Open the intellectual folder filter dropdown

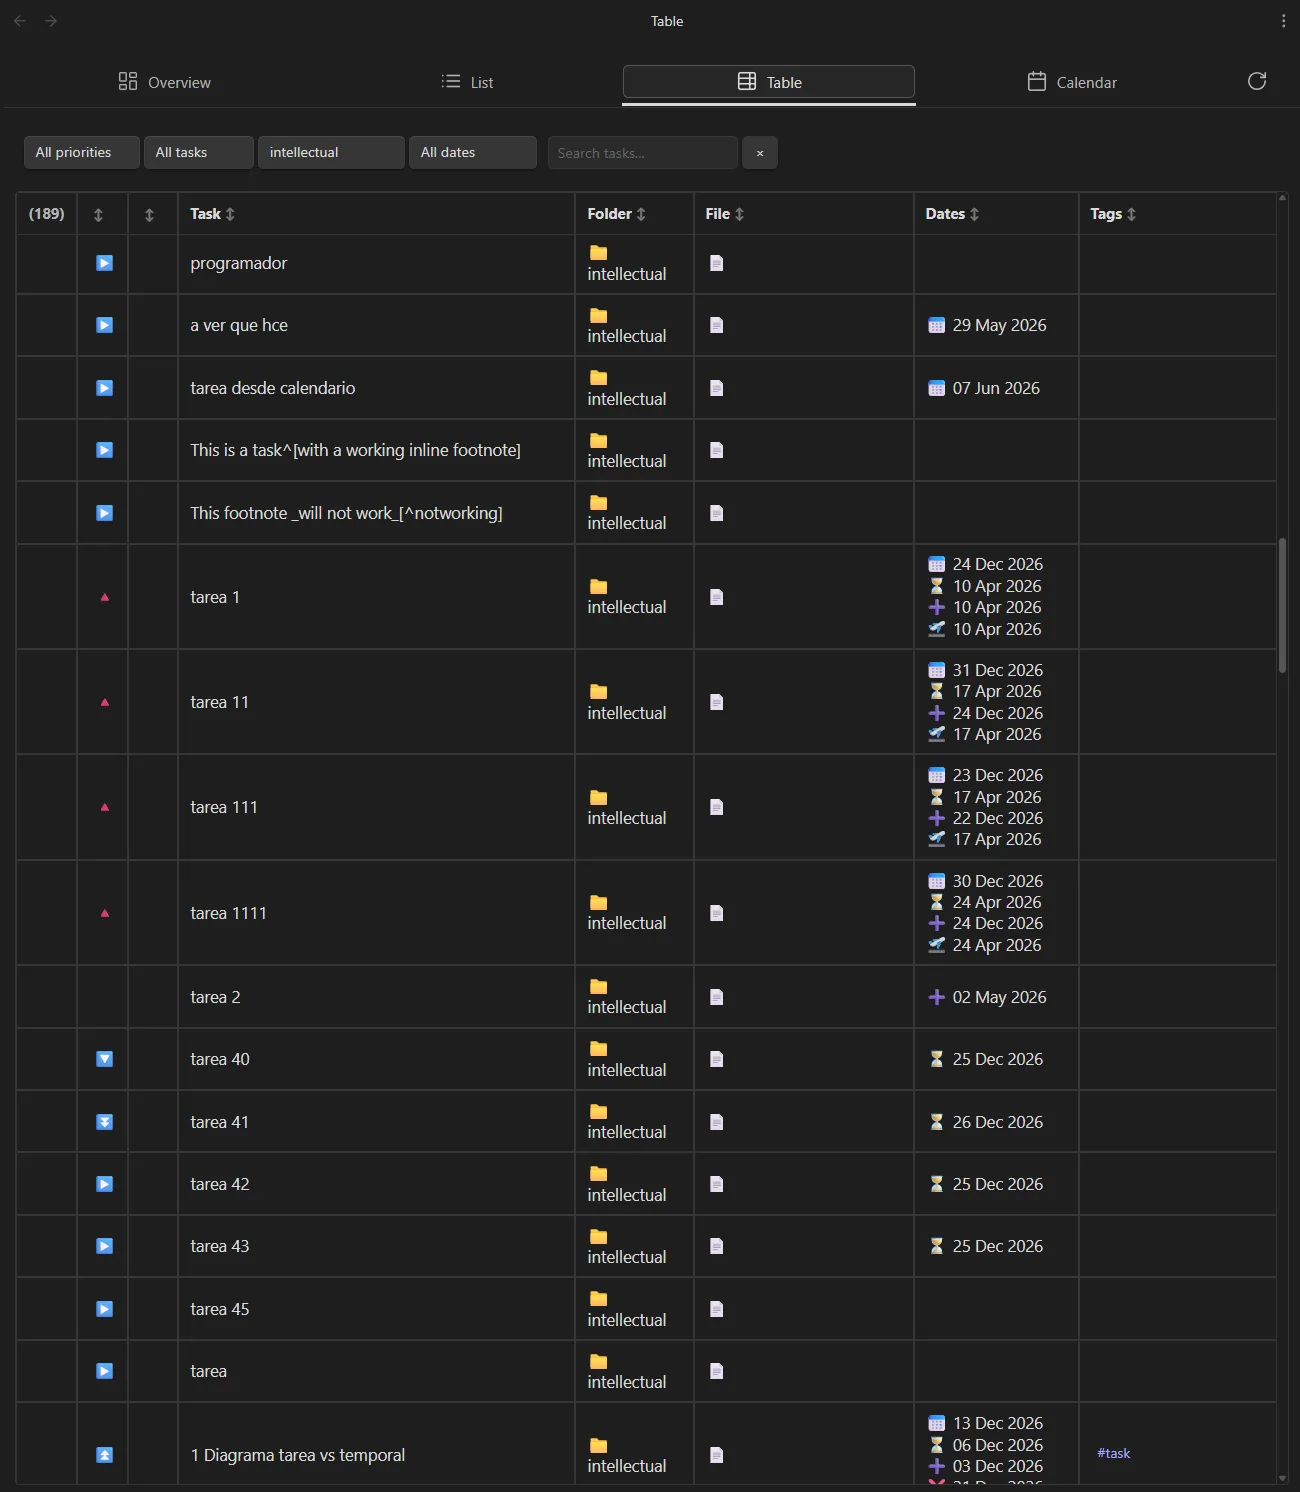click(x=331, y=152)
